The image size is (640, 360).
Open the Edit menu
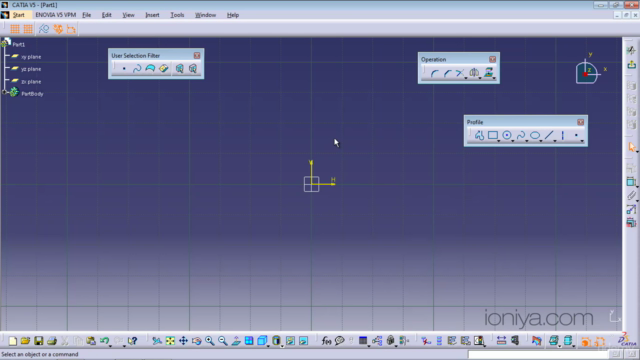107,15
